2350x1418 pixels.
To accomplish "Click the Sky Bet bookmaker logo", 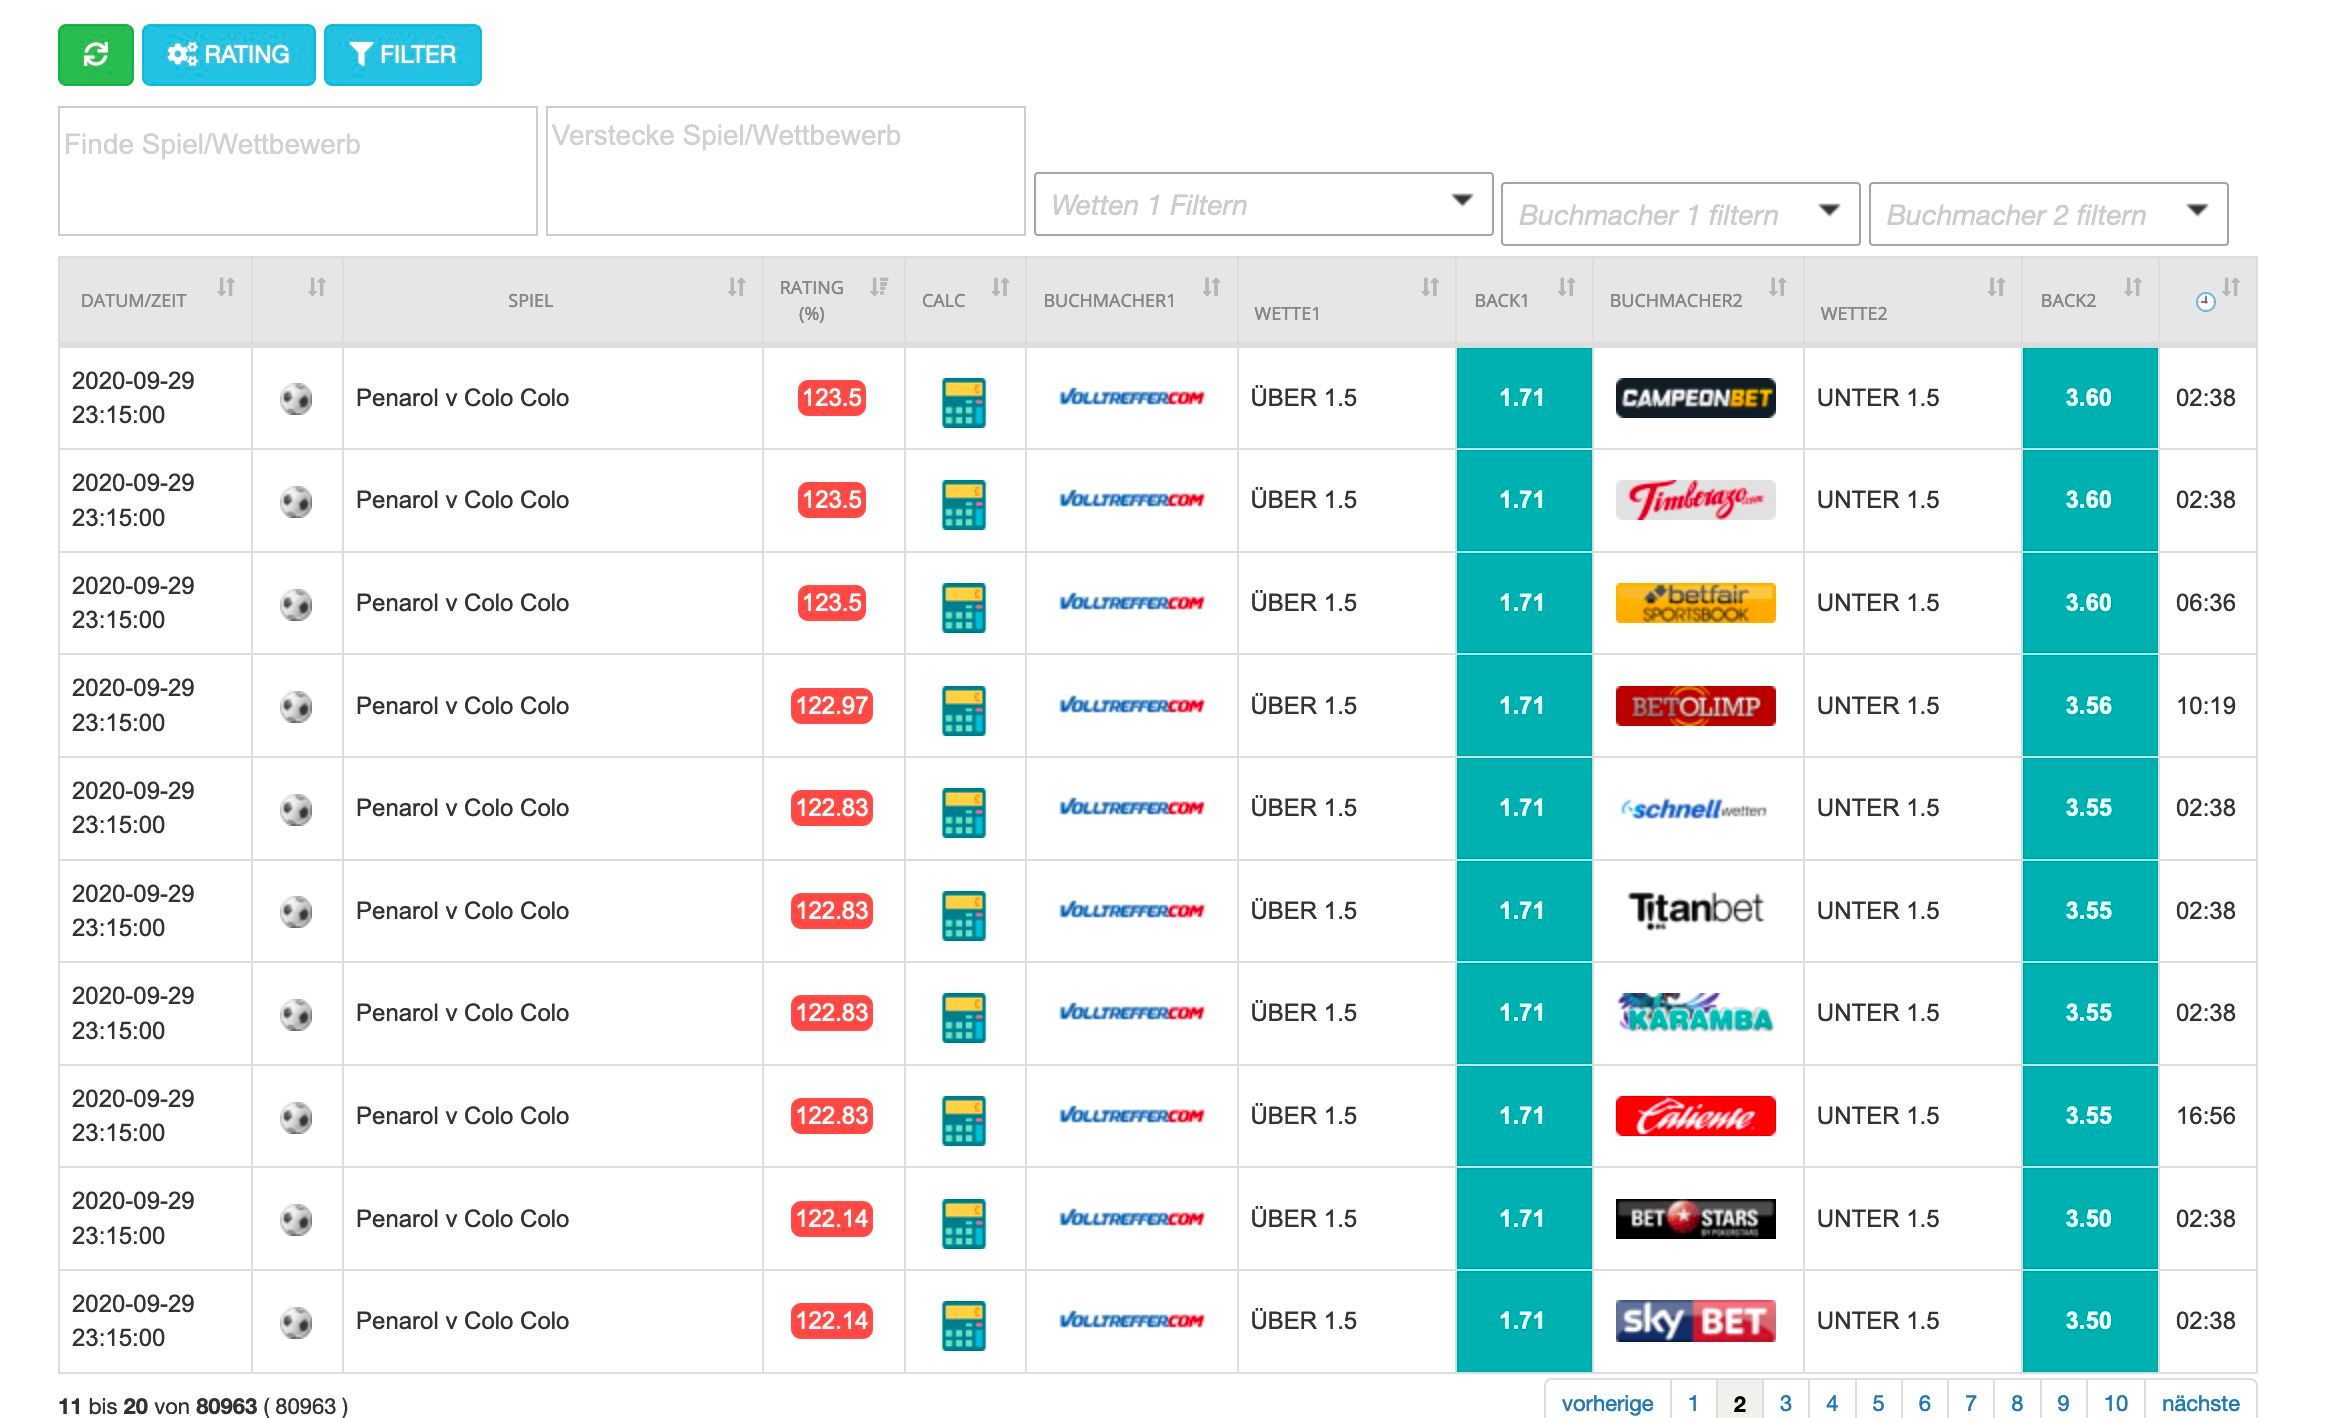I will [1696, 1321].
